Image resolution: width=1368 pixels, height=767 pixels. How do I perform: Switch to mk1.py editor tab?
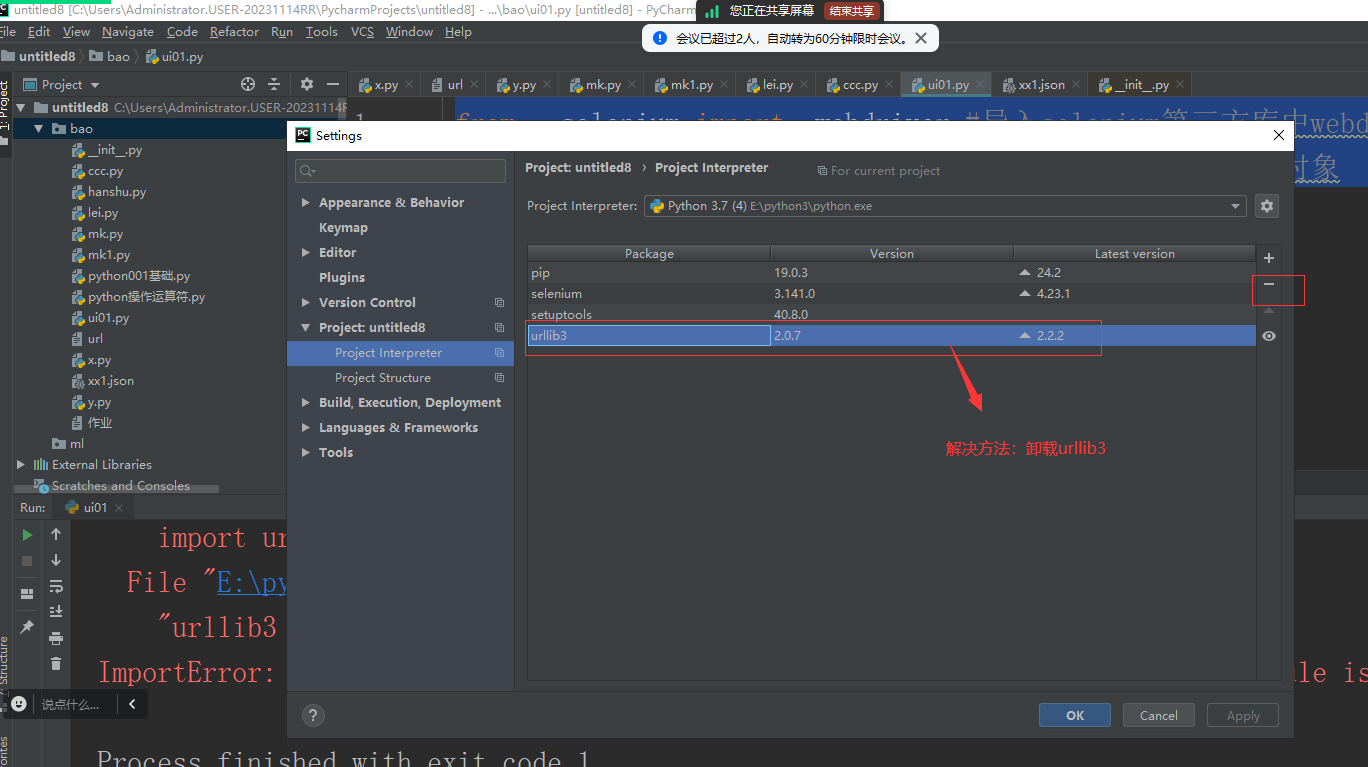click(692, 85)
